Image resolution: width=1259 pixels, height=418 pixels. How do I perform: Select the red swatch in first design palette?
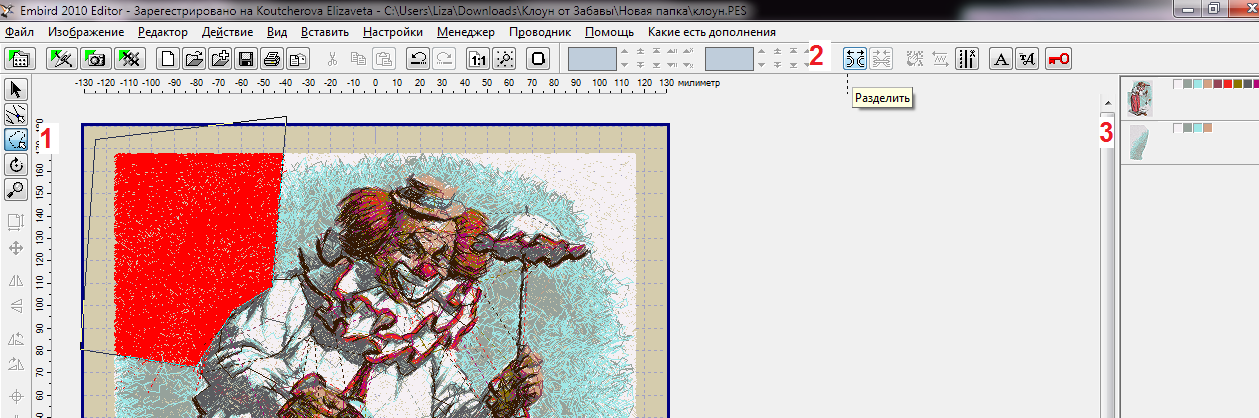click(1229, 84)
